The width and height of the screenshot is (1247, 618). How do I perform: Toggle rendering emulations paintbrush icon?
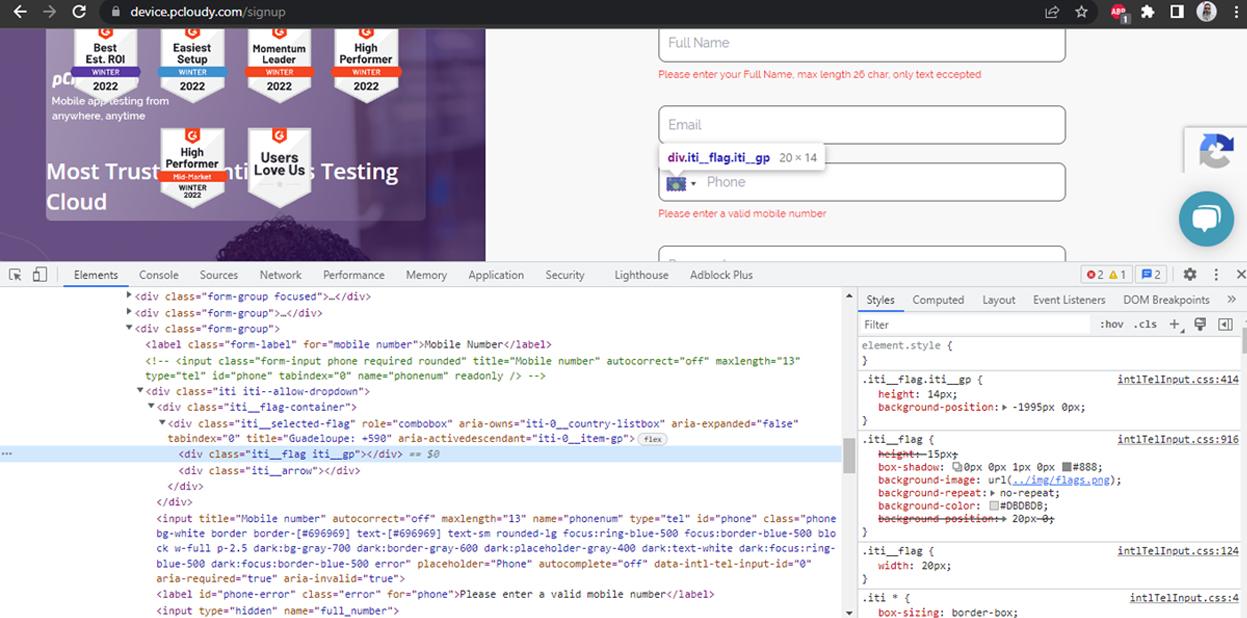[1200, 324]
